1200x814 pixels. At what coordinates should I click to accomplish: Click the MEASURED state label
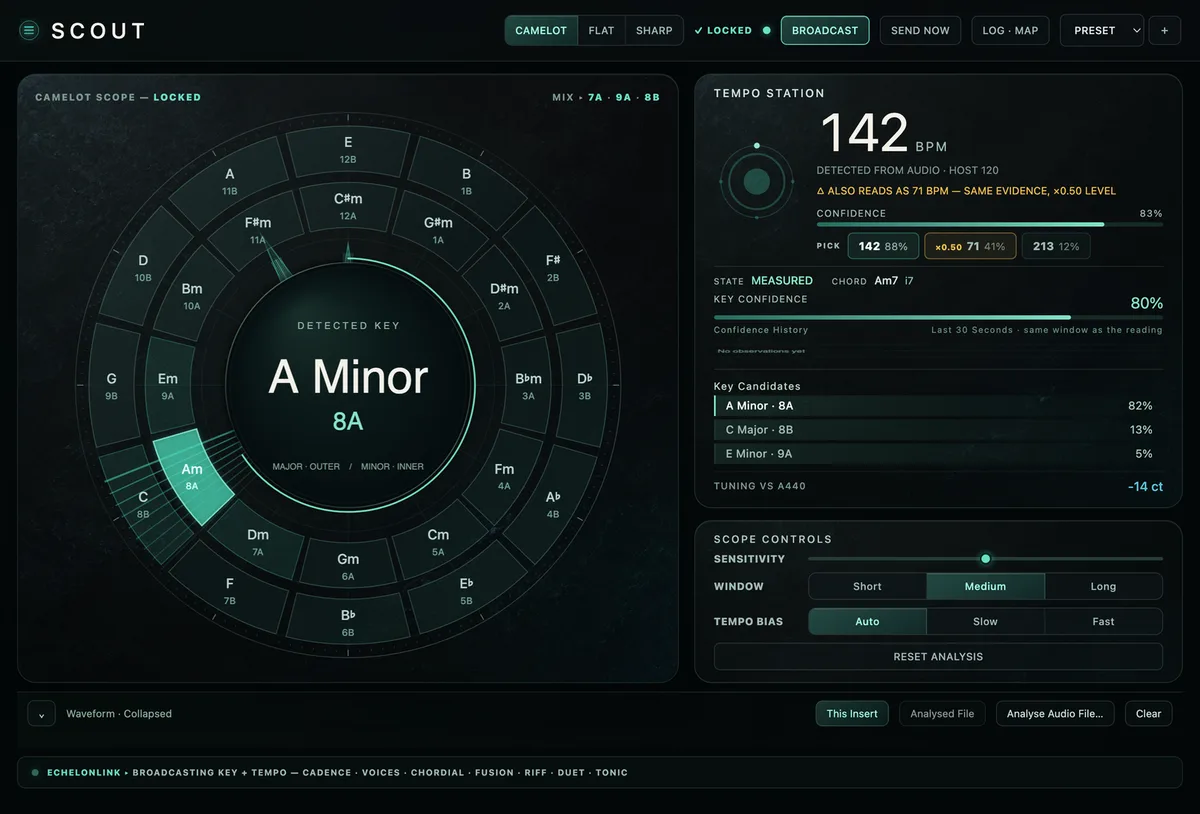click(782, 281)
